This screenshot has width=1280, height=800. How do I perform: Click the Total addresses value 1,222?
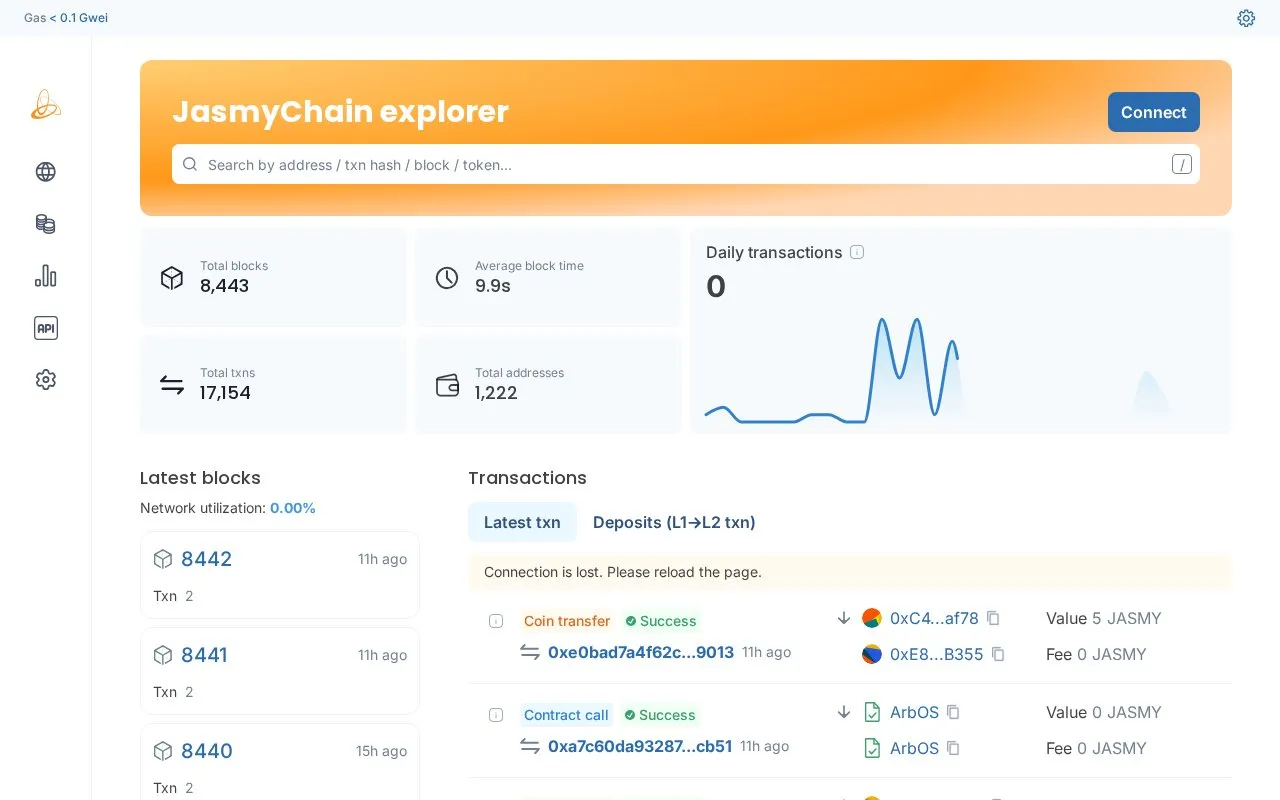[496, 393]
